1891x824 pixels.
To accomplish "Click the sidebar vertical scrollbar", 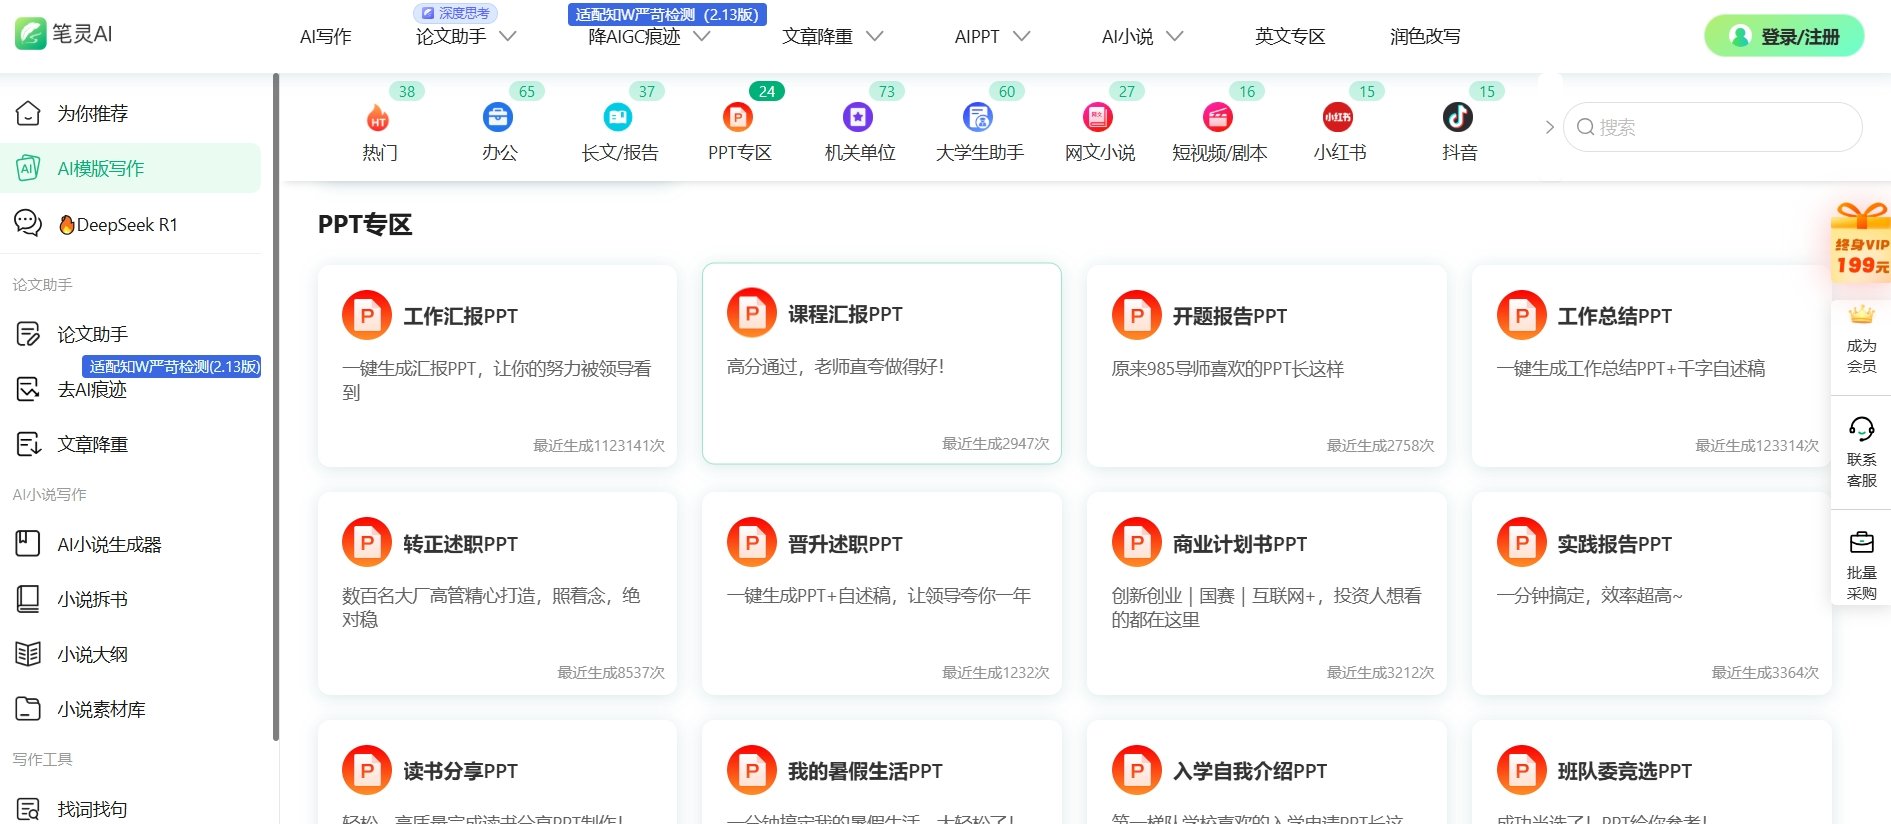I will (x=276, y=400).
